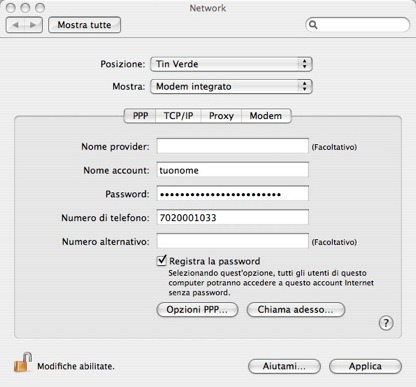This screenshot has width=416, height=387.
Task: Click the Chiama adesso... button
Action: (x=296, y=310)
